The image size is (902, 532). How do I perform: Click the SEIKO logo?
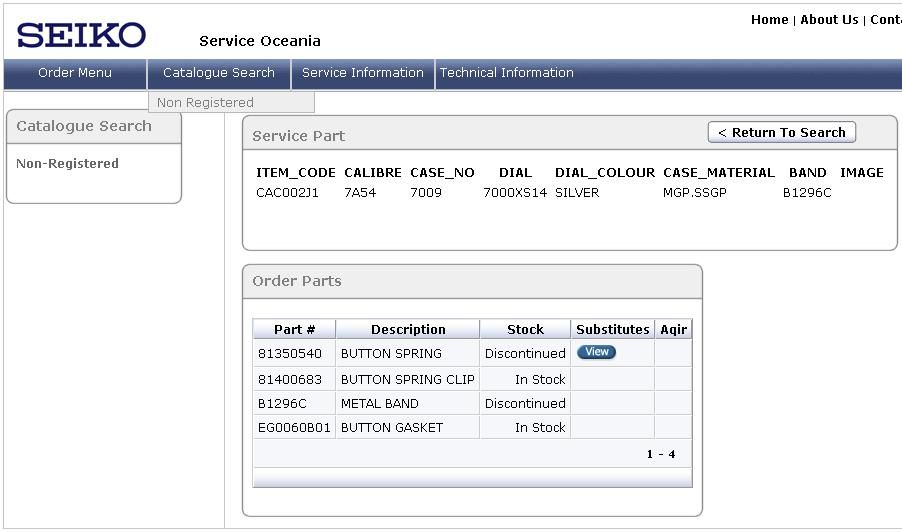point(81,36)
